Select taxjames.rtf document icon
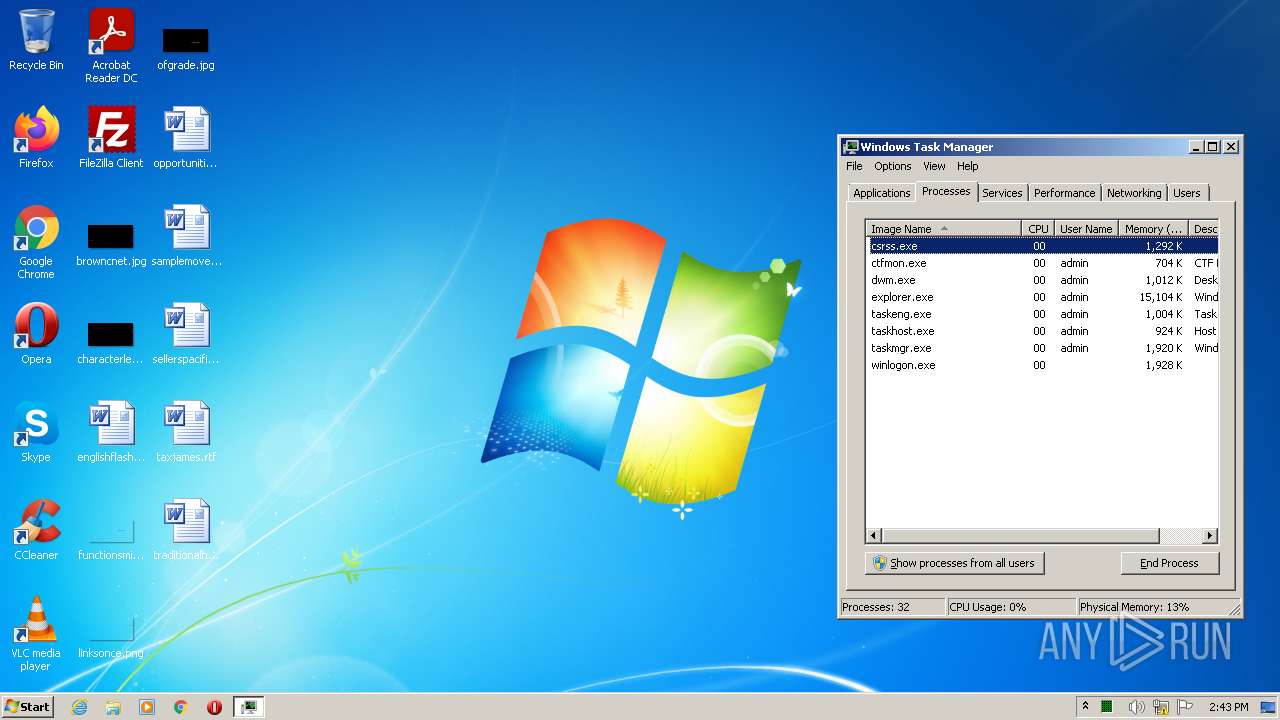 [186, 432]
